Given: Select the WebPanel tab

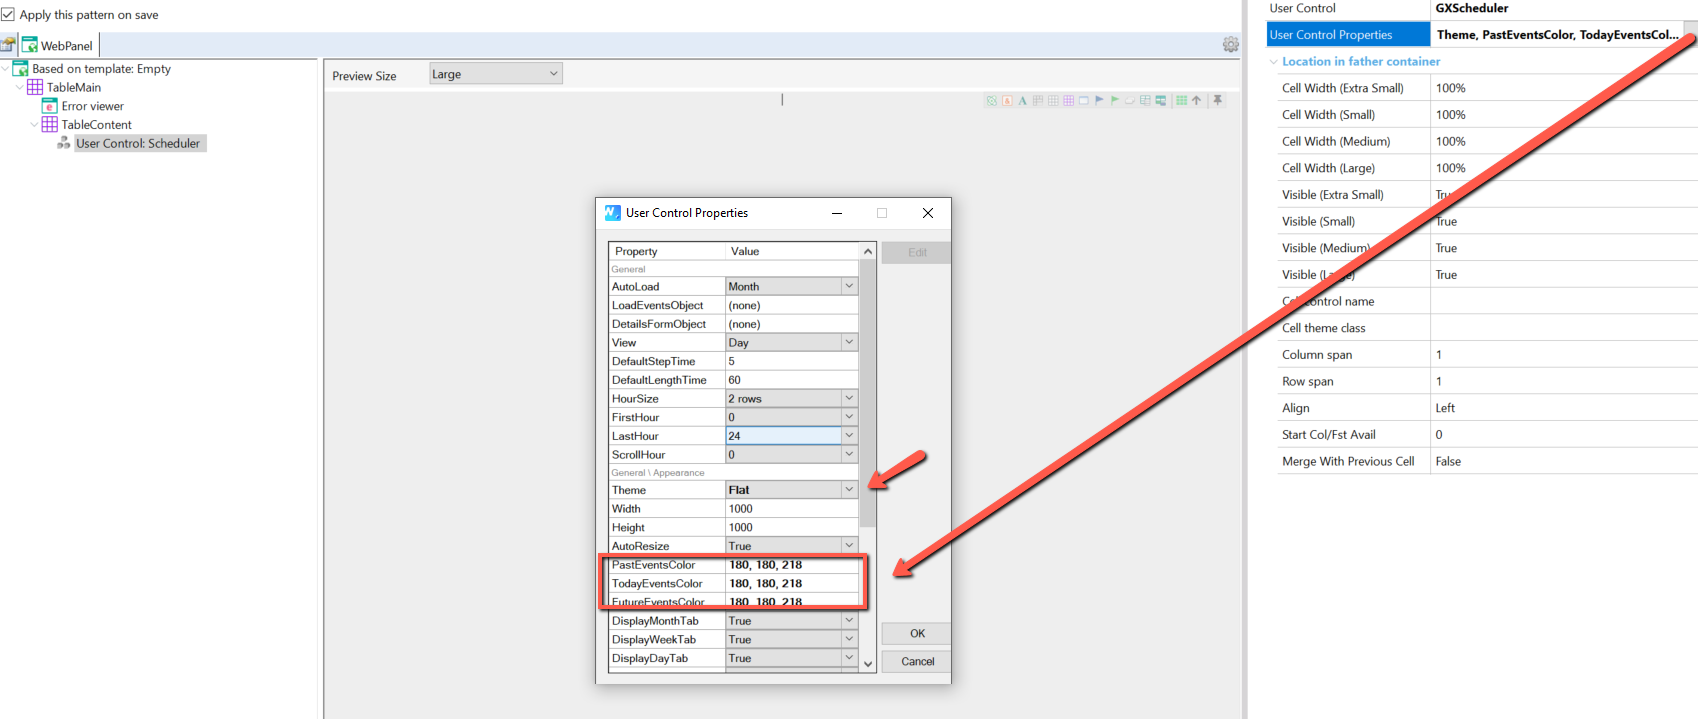Looking at the screenshot, I should (x=58, y=45).
